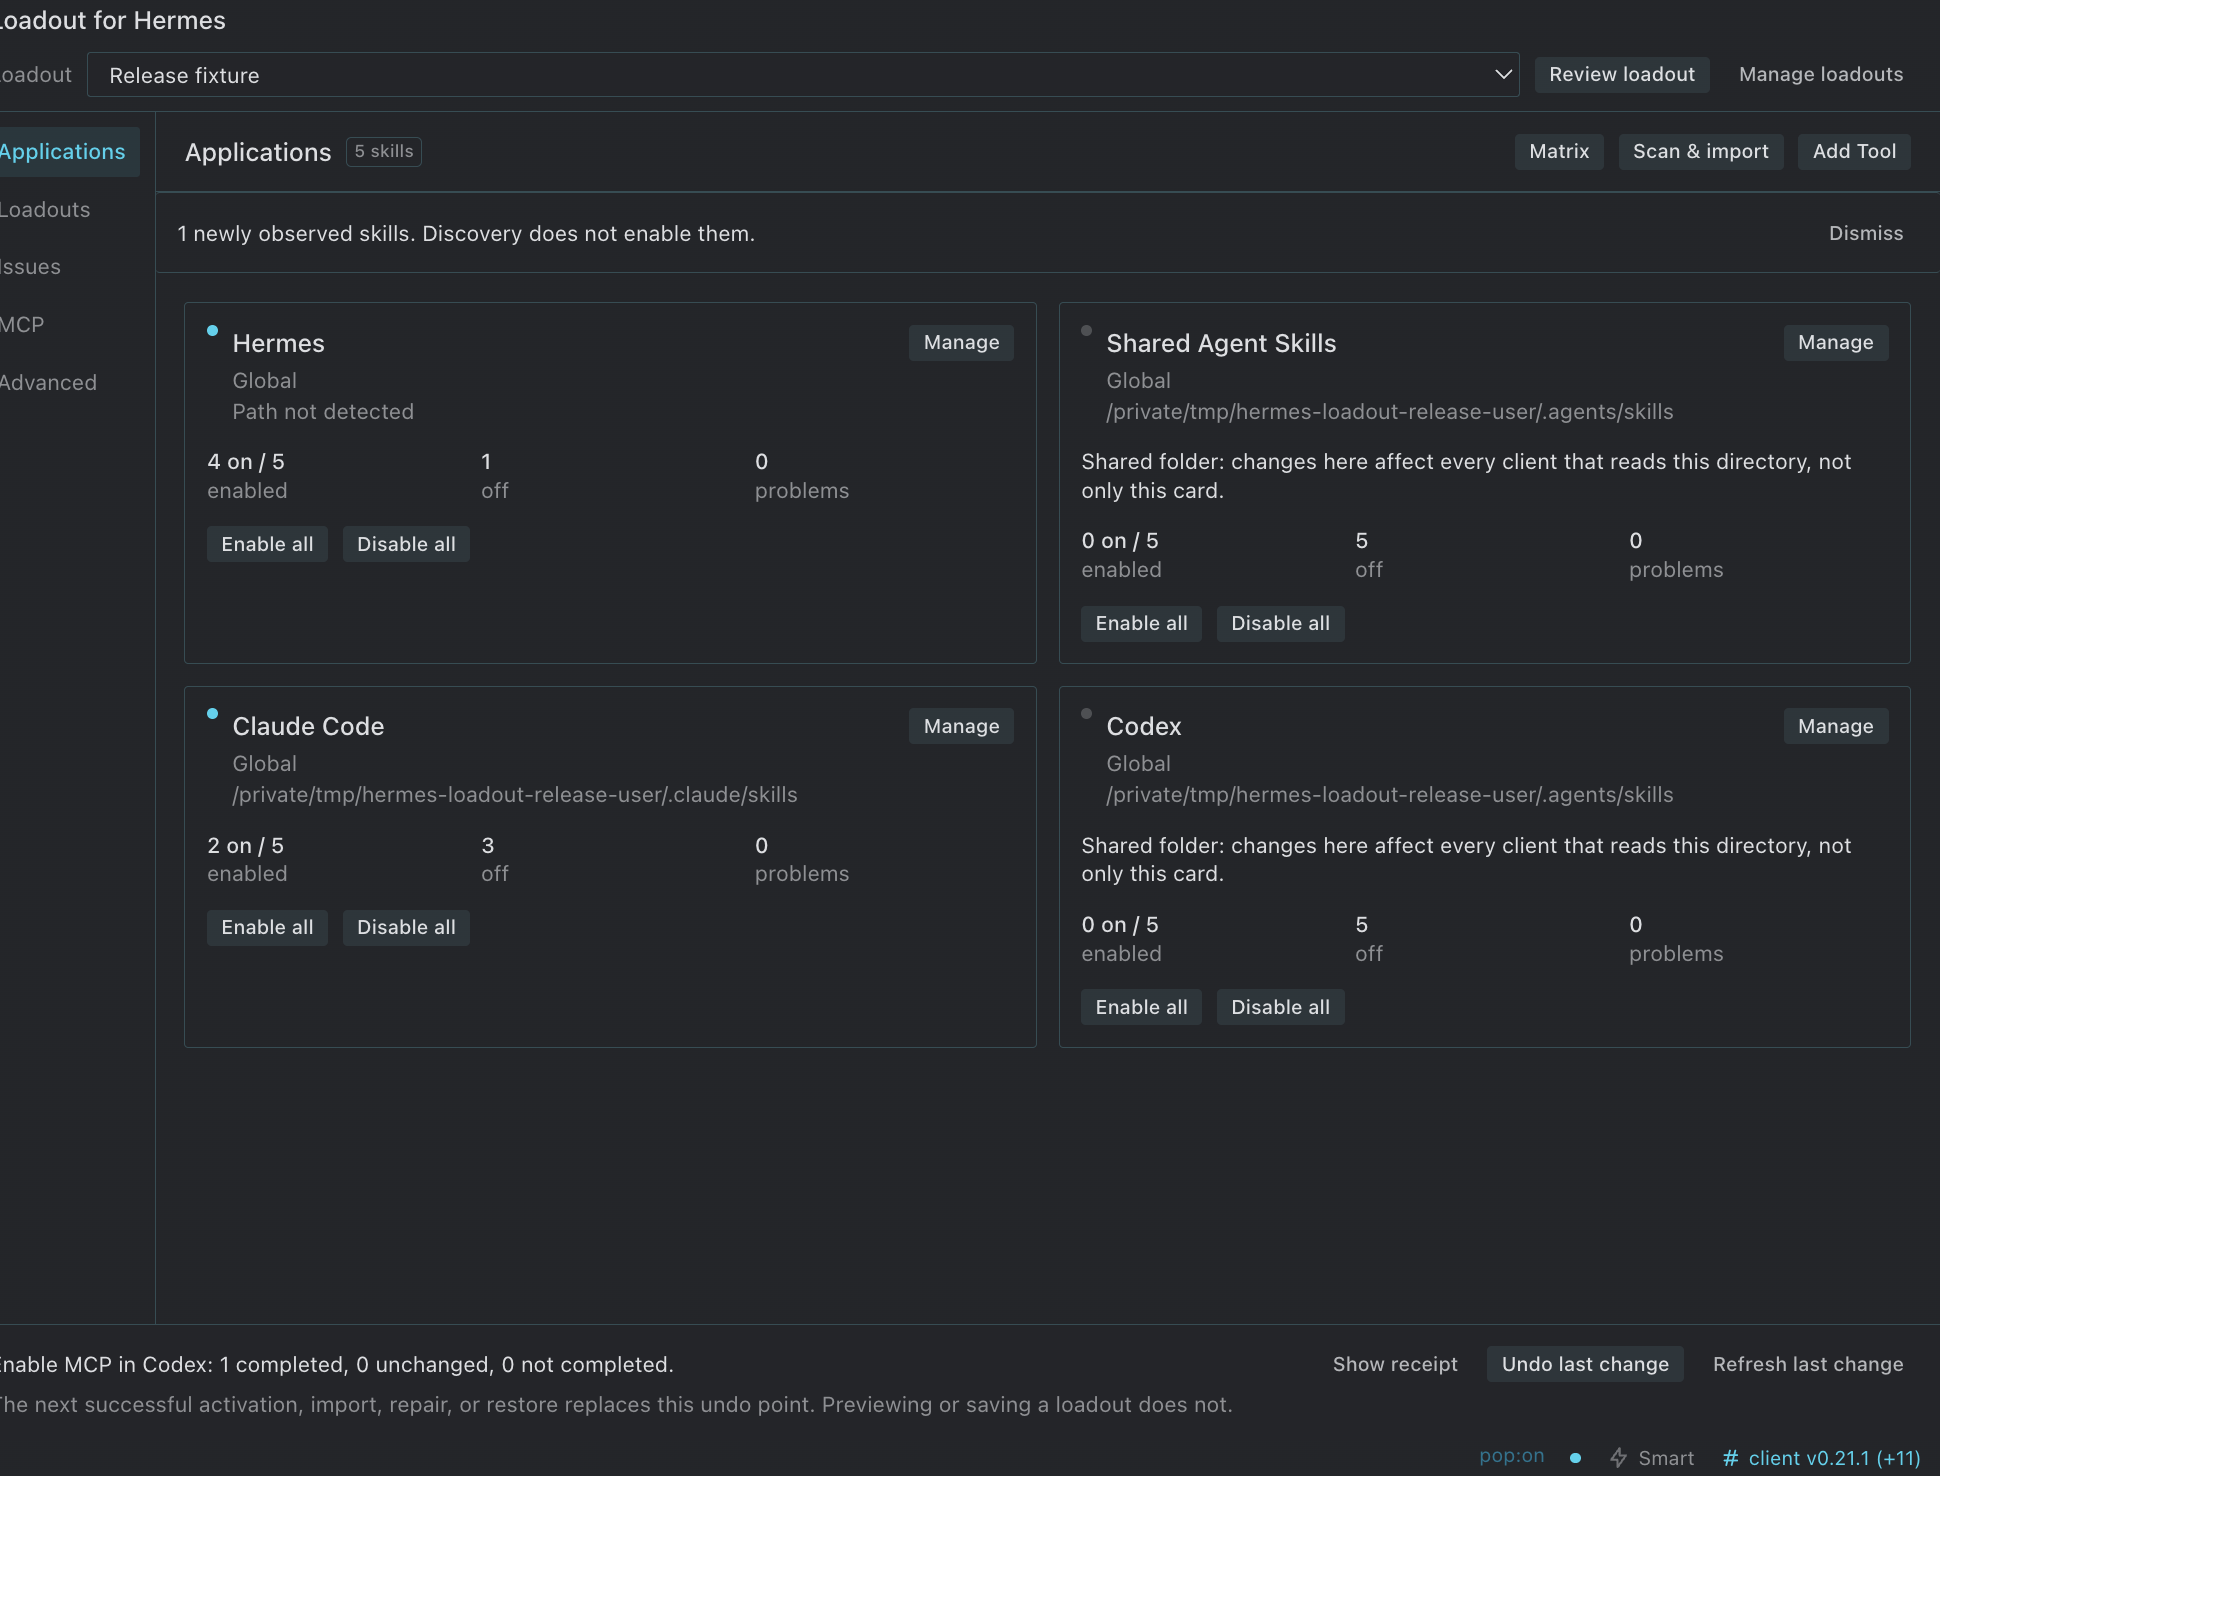Screen dimensions: 2230x1612
Task: Click the Claude Code status dot
Action: [212, 713]
